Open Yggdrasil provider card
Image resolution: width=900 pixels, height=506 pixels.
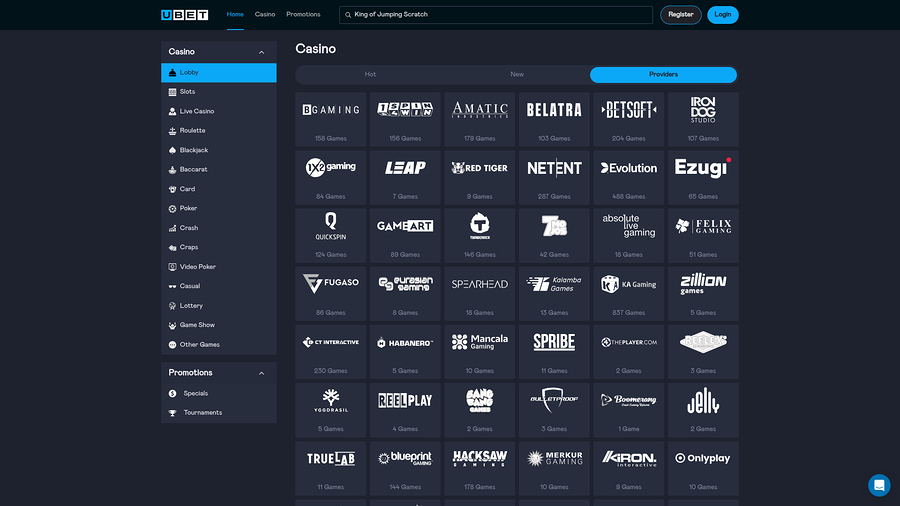(331, 410)
